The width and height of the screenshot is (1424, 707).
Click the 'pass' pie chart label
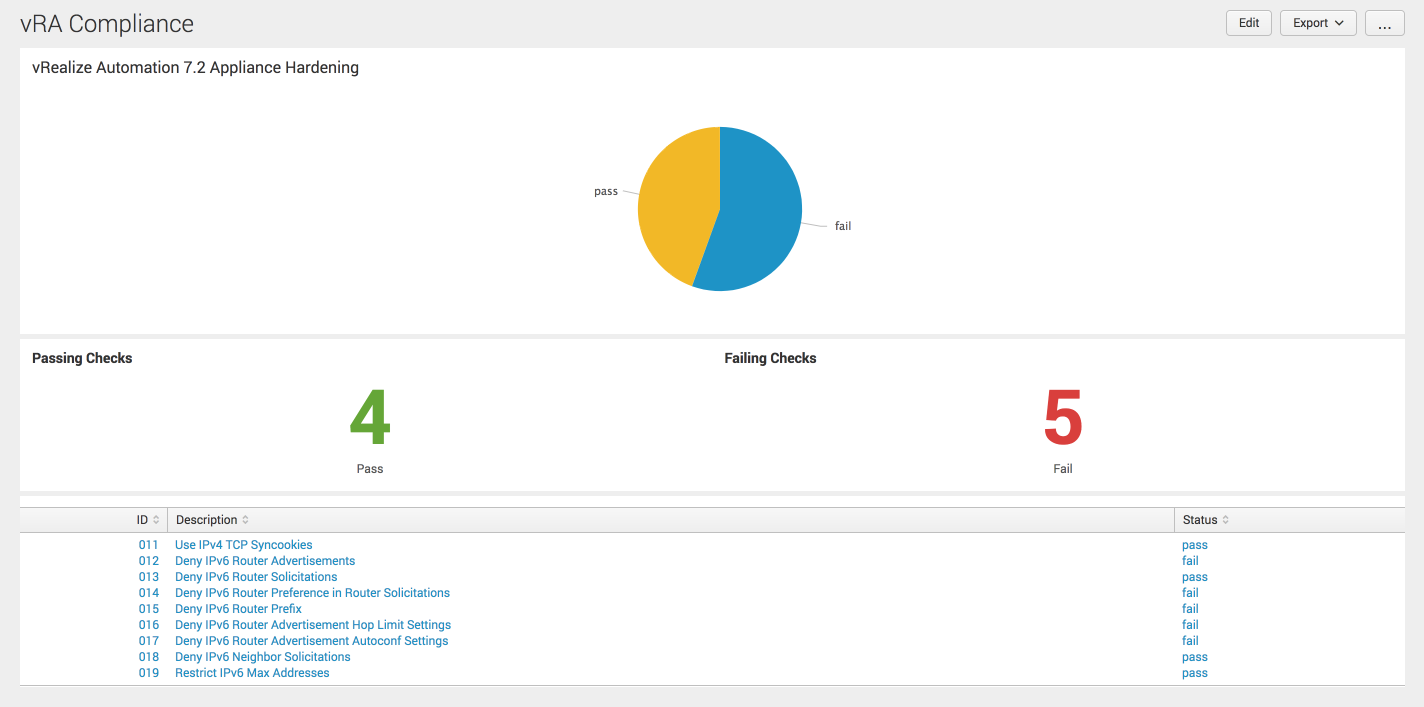click(x=606, y=191)
